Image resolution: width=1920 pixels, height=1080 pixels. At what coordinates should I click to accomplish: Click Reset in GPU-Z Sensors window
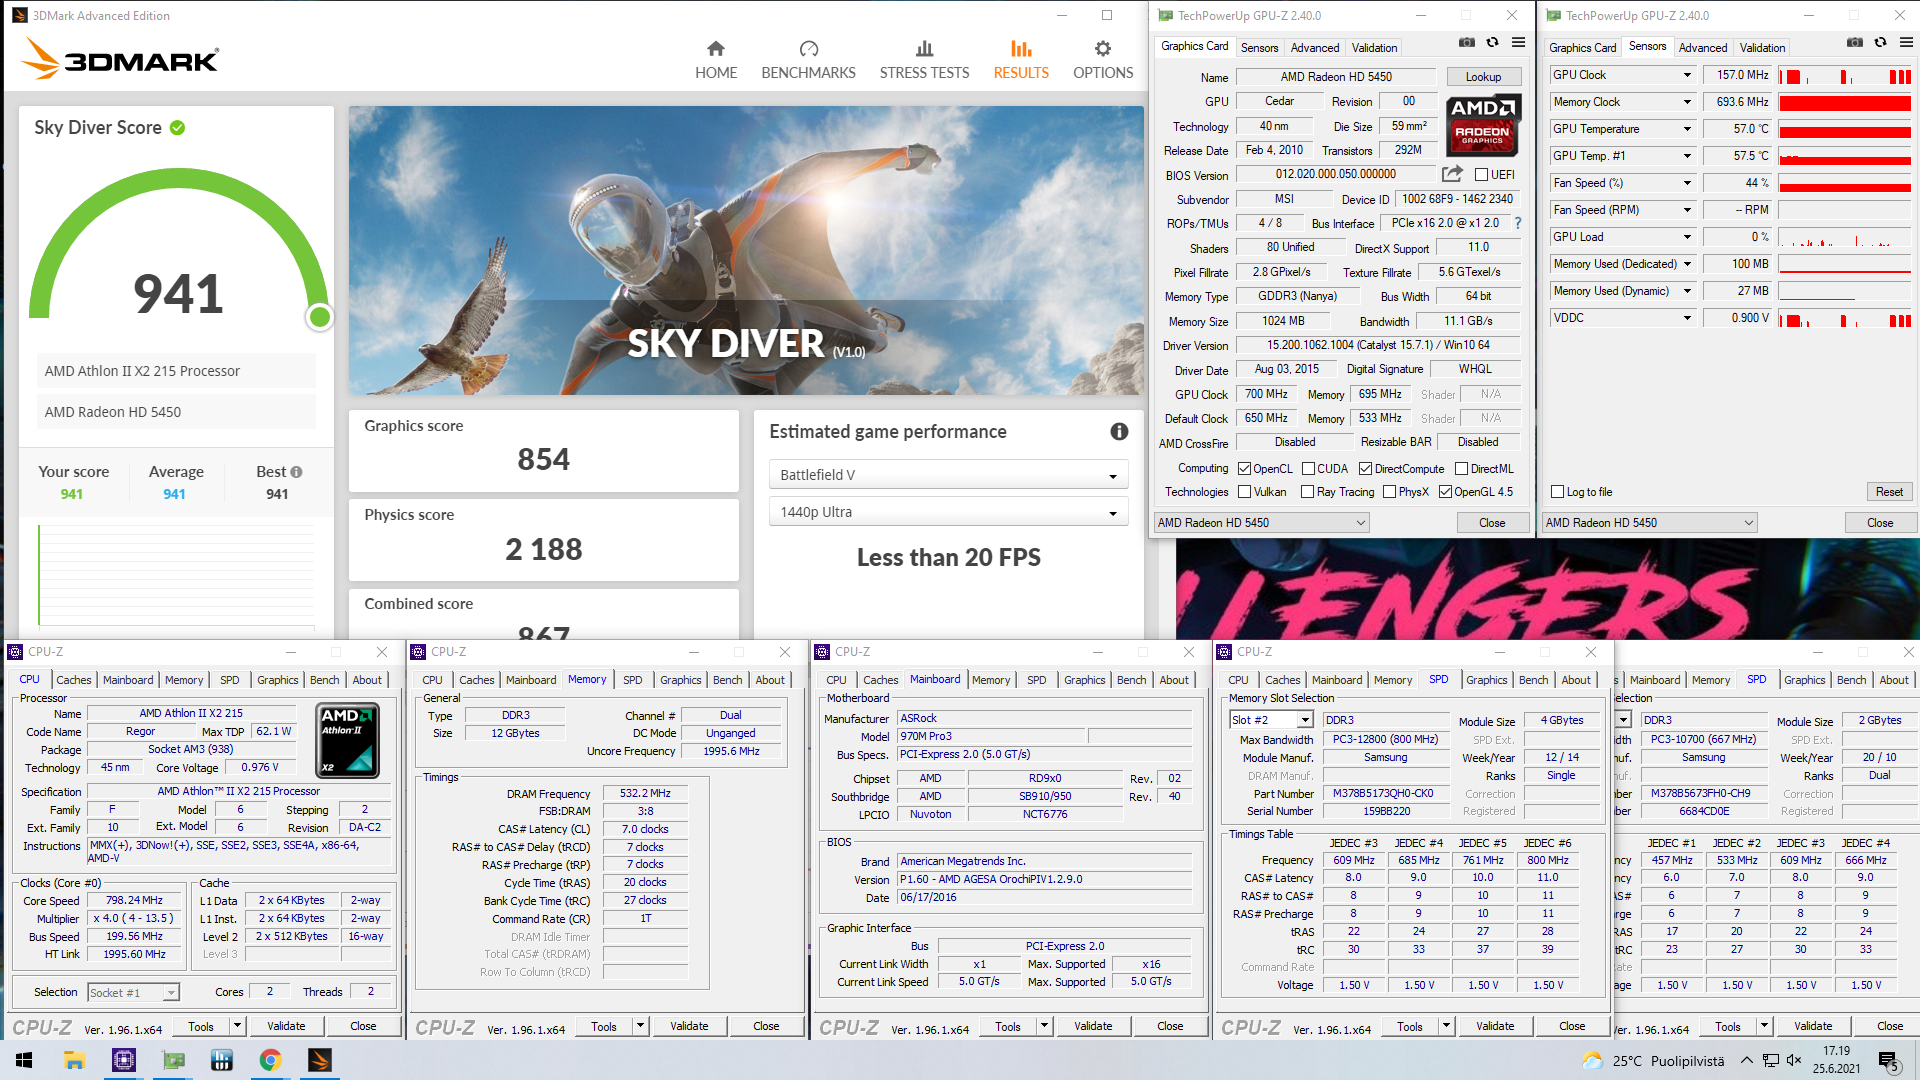coord(1889,492)
